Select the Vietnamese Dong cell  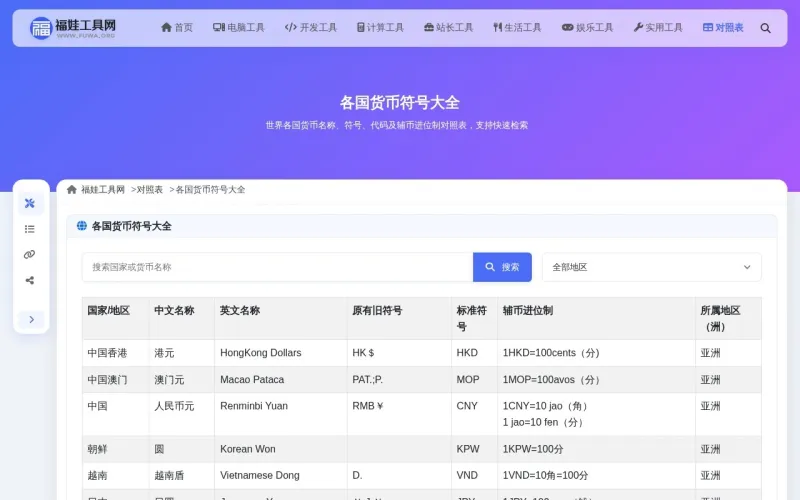281,476
